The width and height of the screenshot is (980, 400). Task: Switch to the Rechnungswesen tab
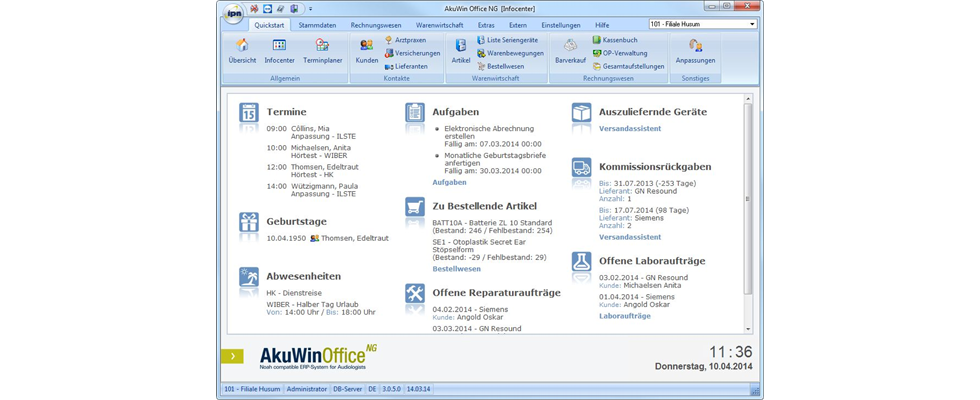[376, 26]
